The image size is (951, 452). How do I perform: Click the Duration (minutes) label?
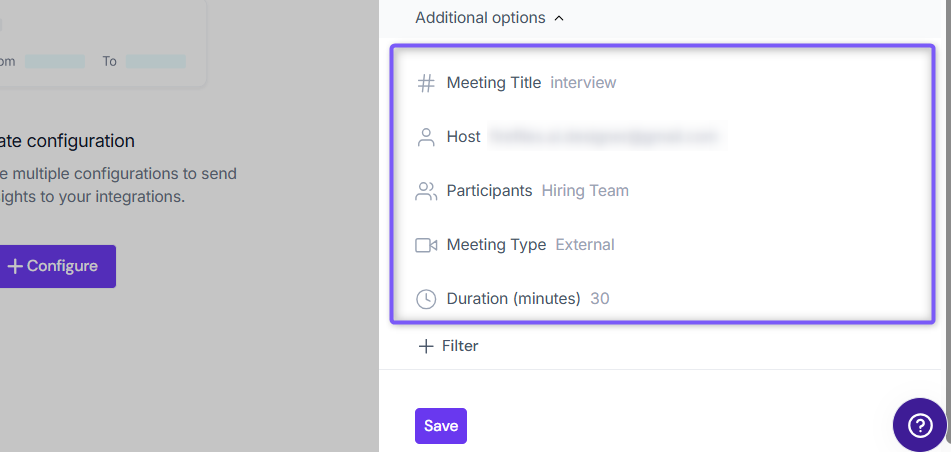(513, 299)
